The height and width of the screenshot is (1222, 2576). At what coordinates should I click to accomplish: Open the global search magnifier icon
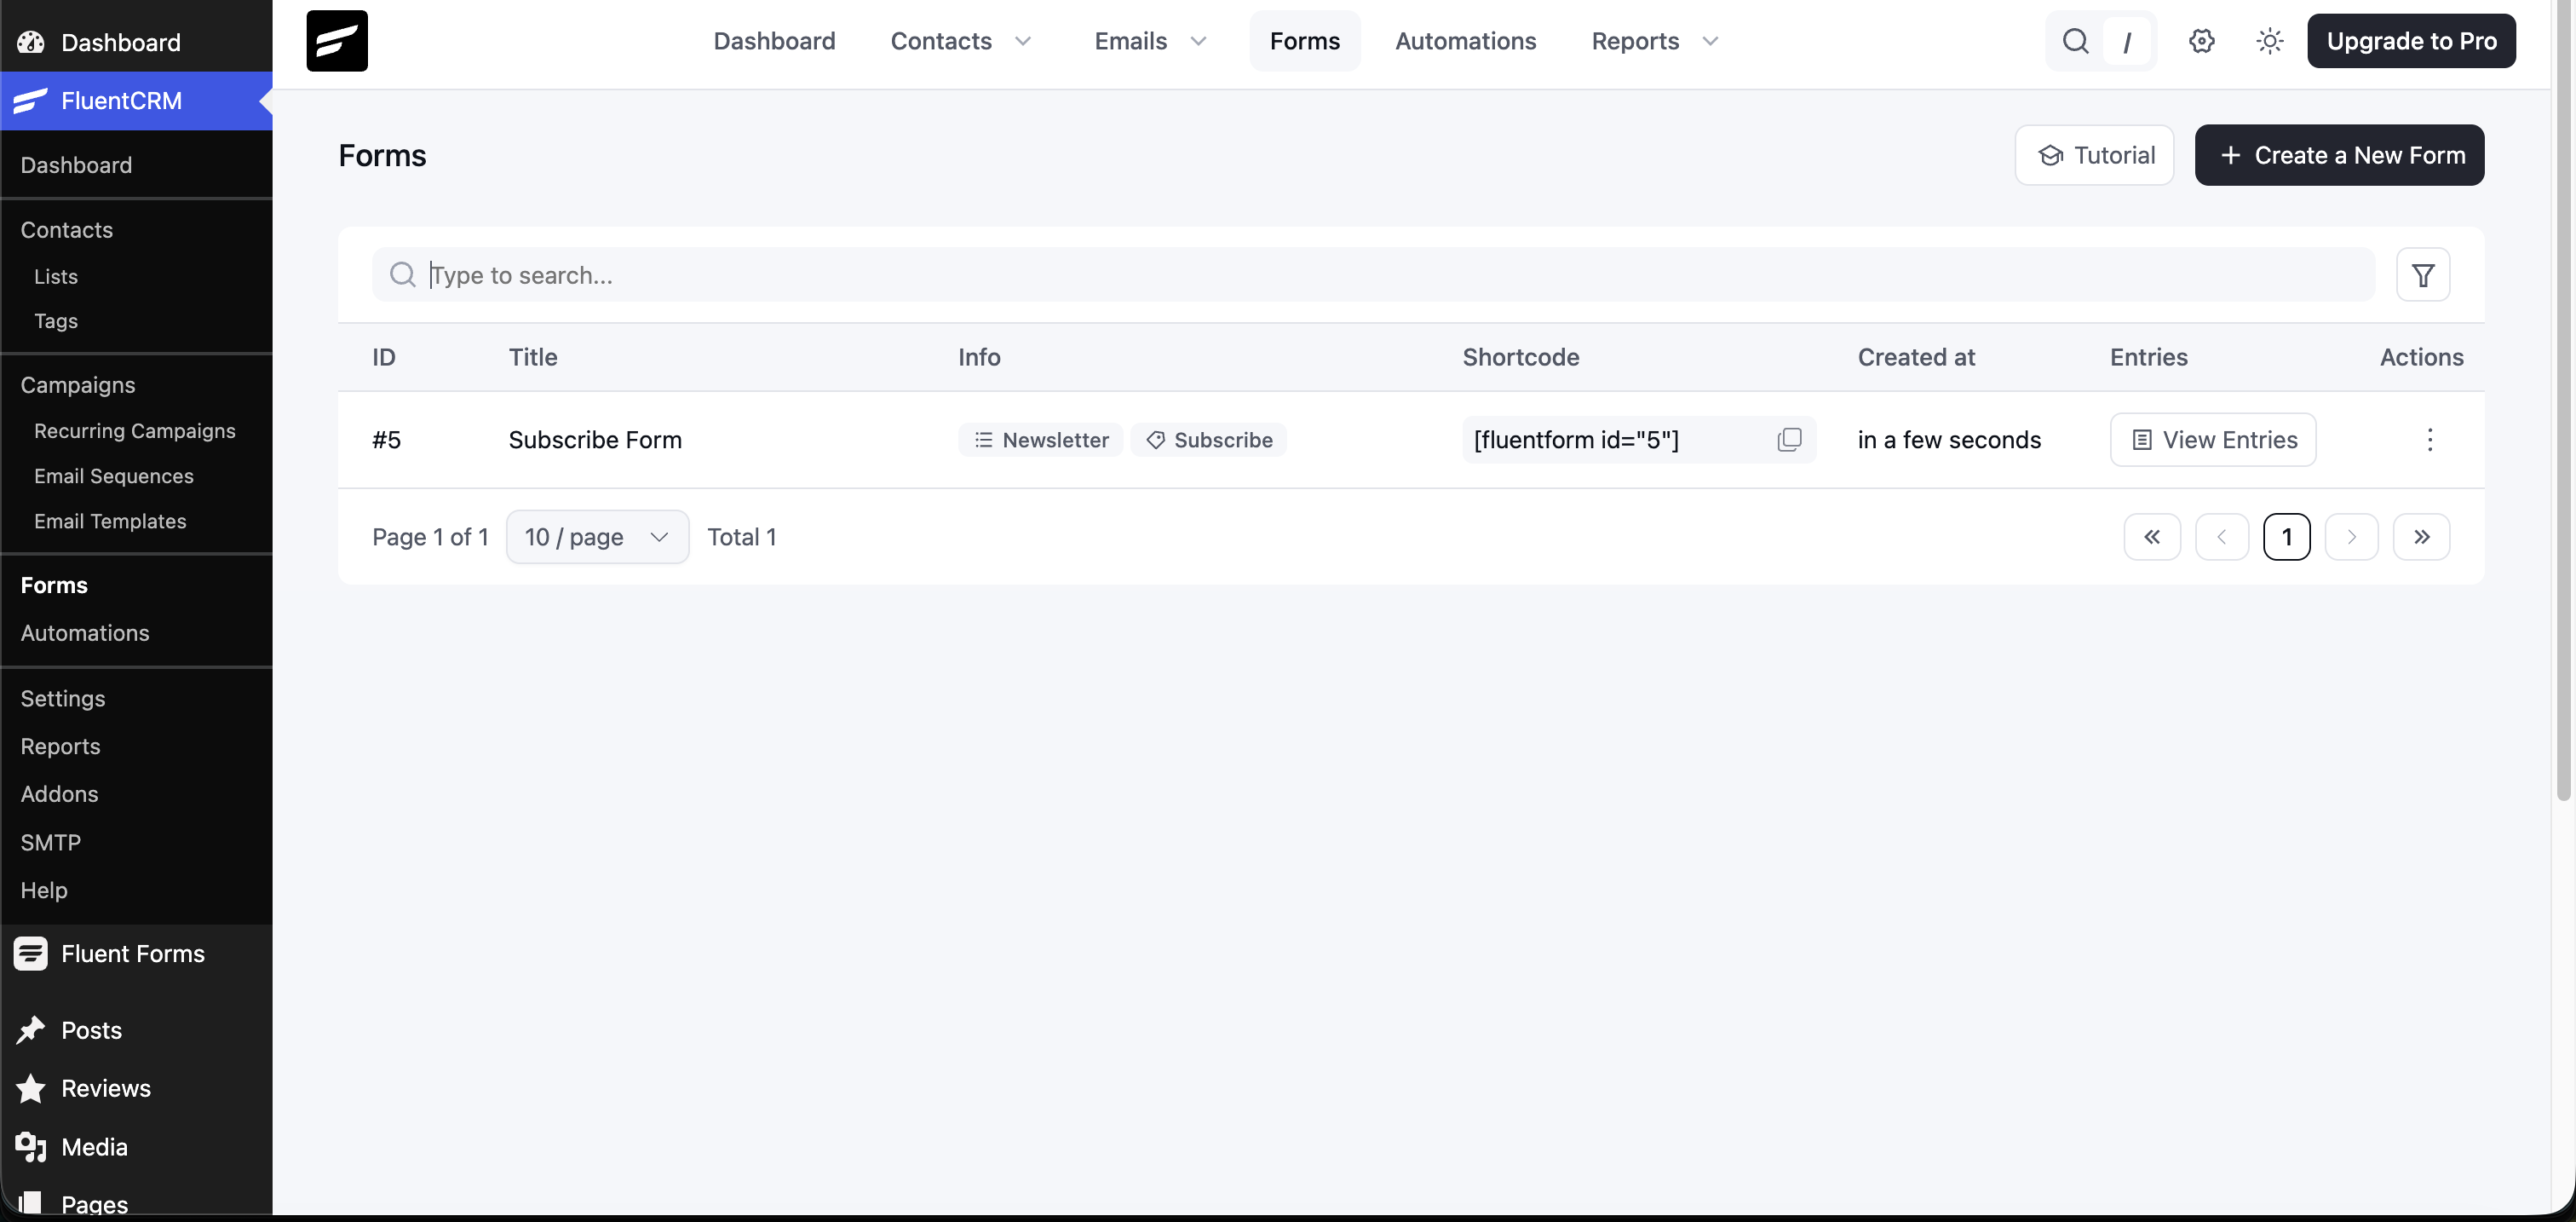(2076, 41)
